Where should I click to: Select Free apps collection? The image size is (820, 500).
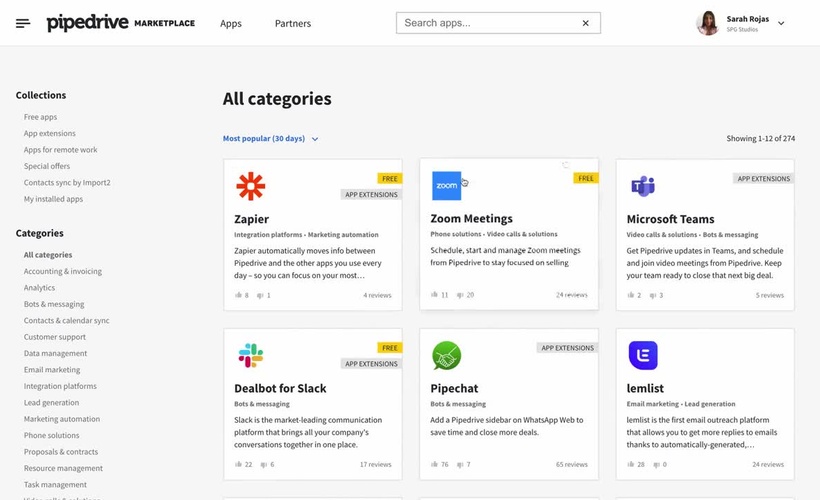click(x=41, y=117)
